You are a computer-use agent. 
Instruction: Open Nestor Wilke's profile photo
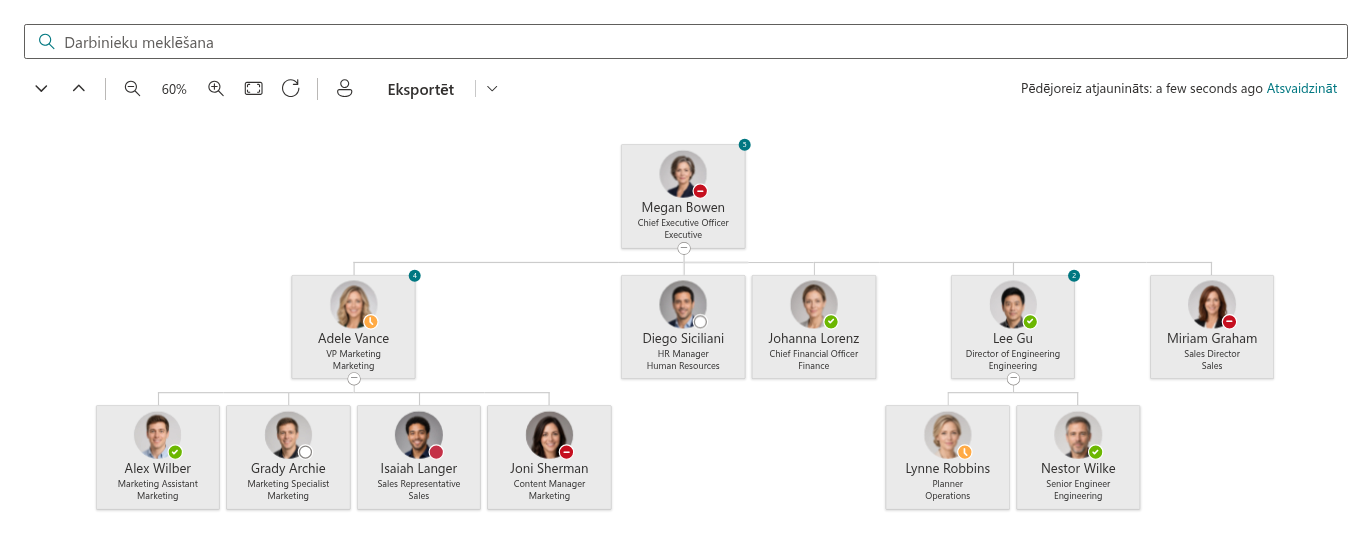(x=1078, y=435)
